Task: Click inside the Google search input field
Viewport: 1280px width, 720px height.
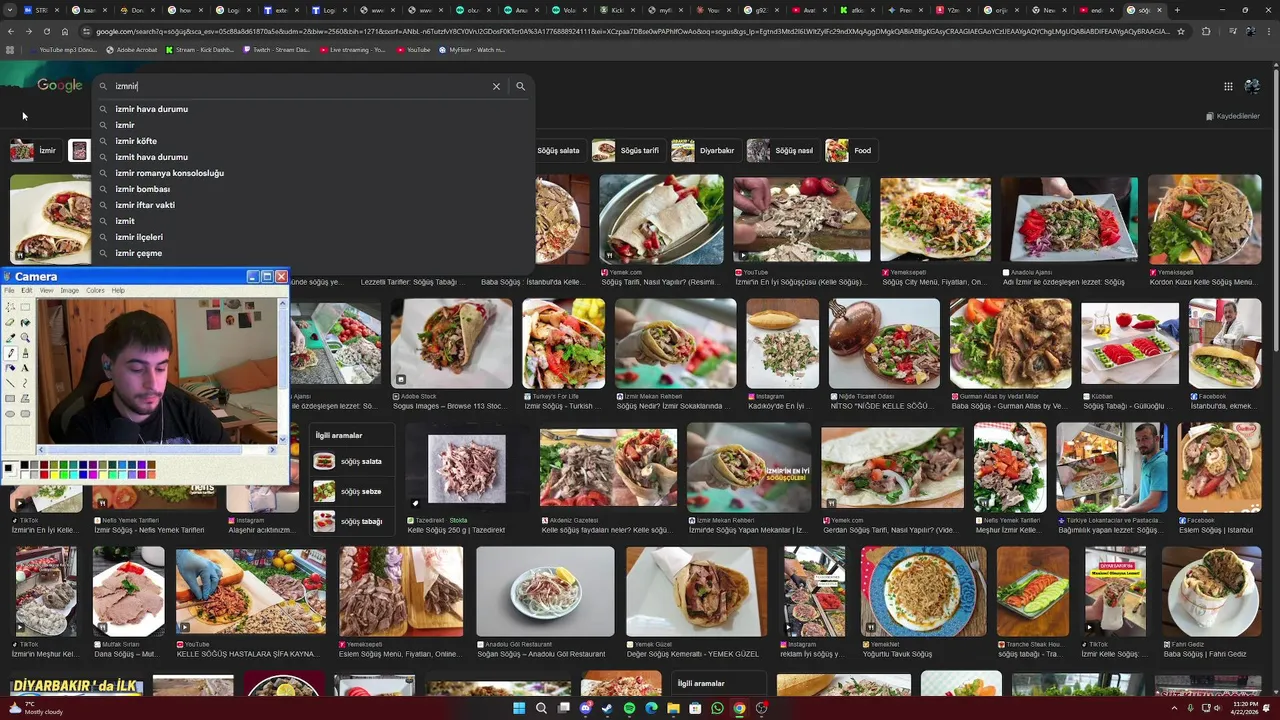Action: coord(300,86)
